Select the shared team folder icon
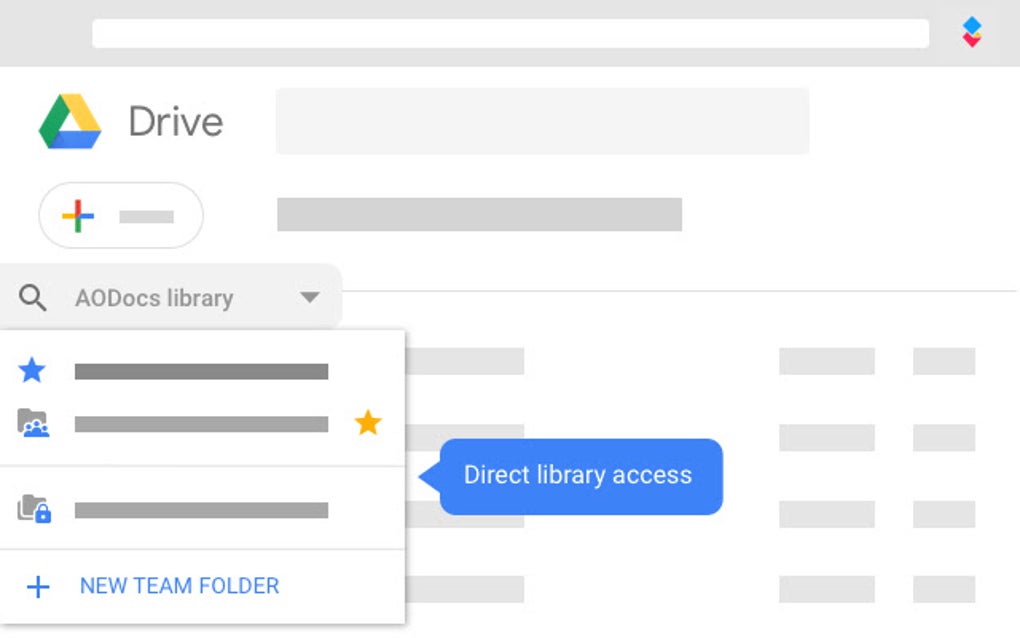1020x638 pixels. click(x=33, y=423)
